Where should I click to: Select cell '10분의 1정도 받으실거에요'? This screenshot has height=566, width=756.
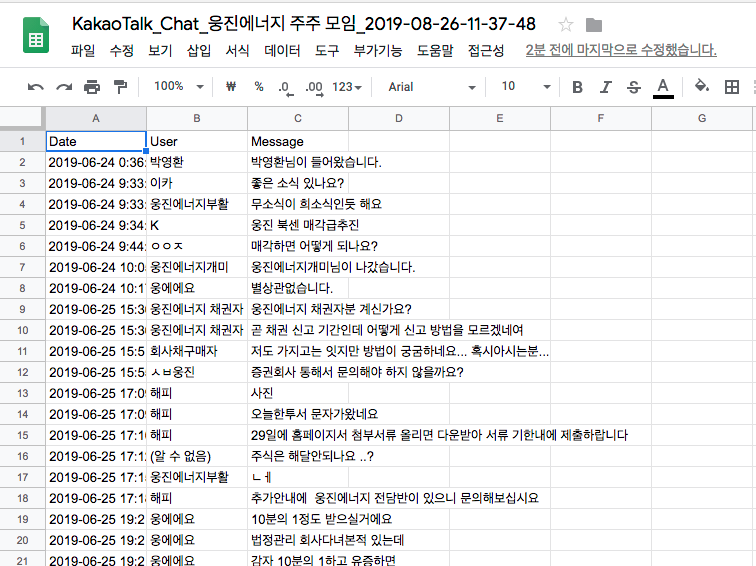[298, 519]
